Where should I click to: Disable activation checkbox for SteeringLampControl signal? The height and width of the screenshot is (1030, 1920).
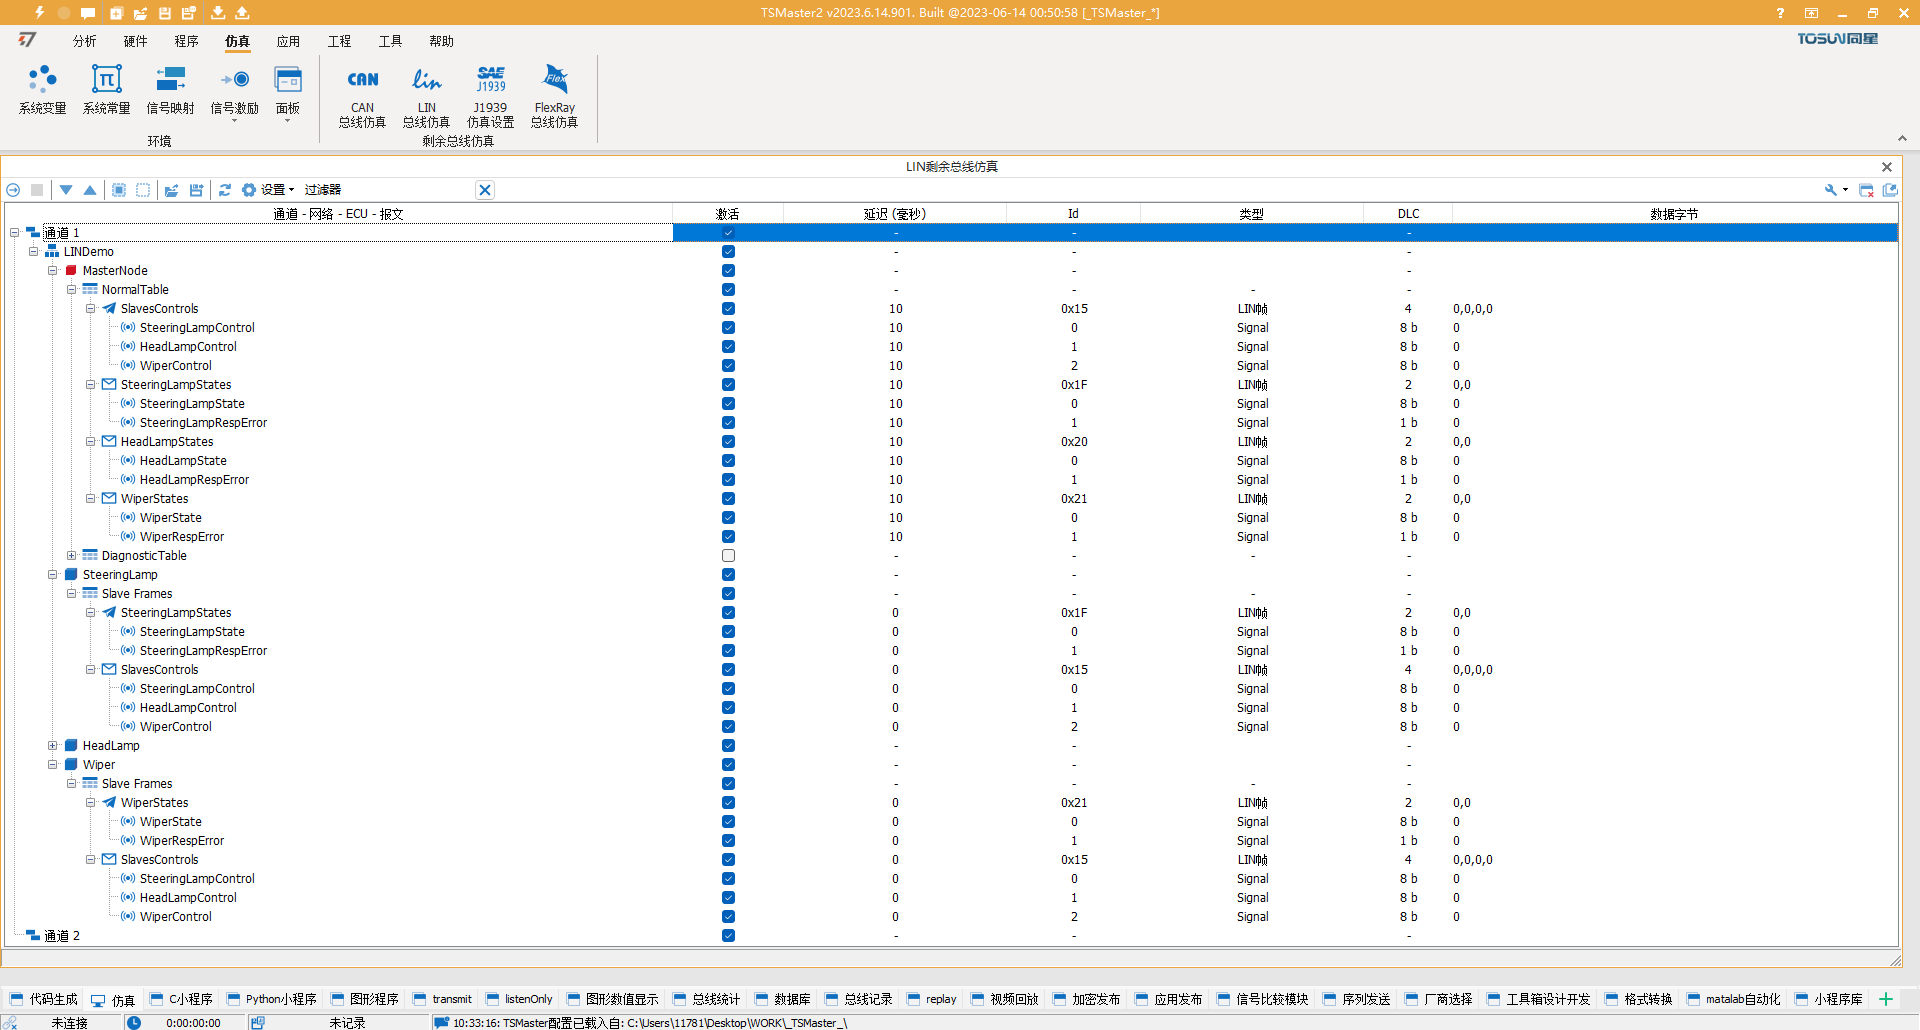[728, 327]
